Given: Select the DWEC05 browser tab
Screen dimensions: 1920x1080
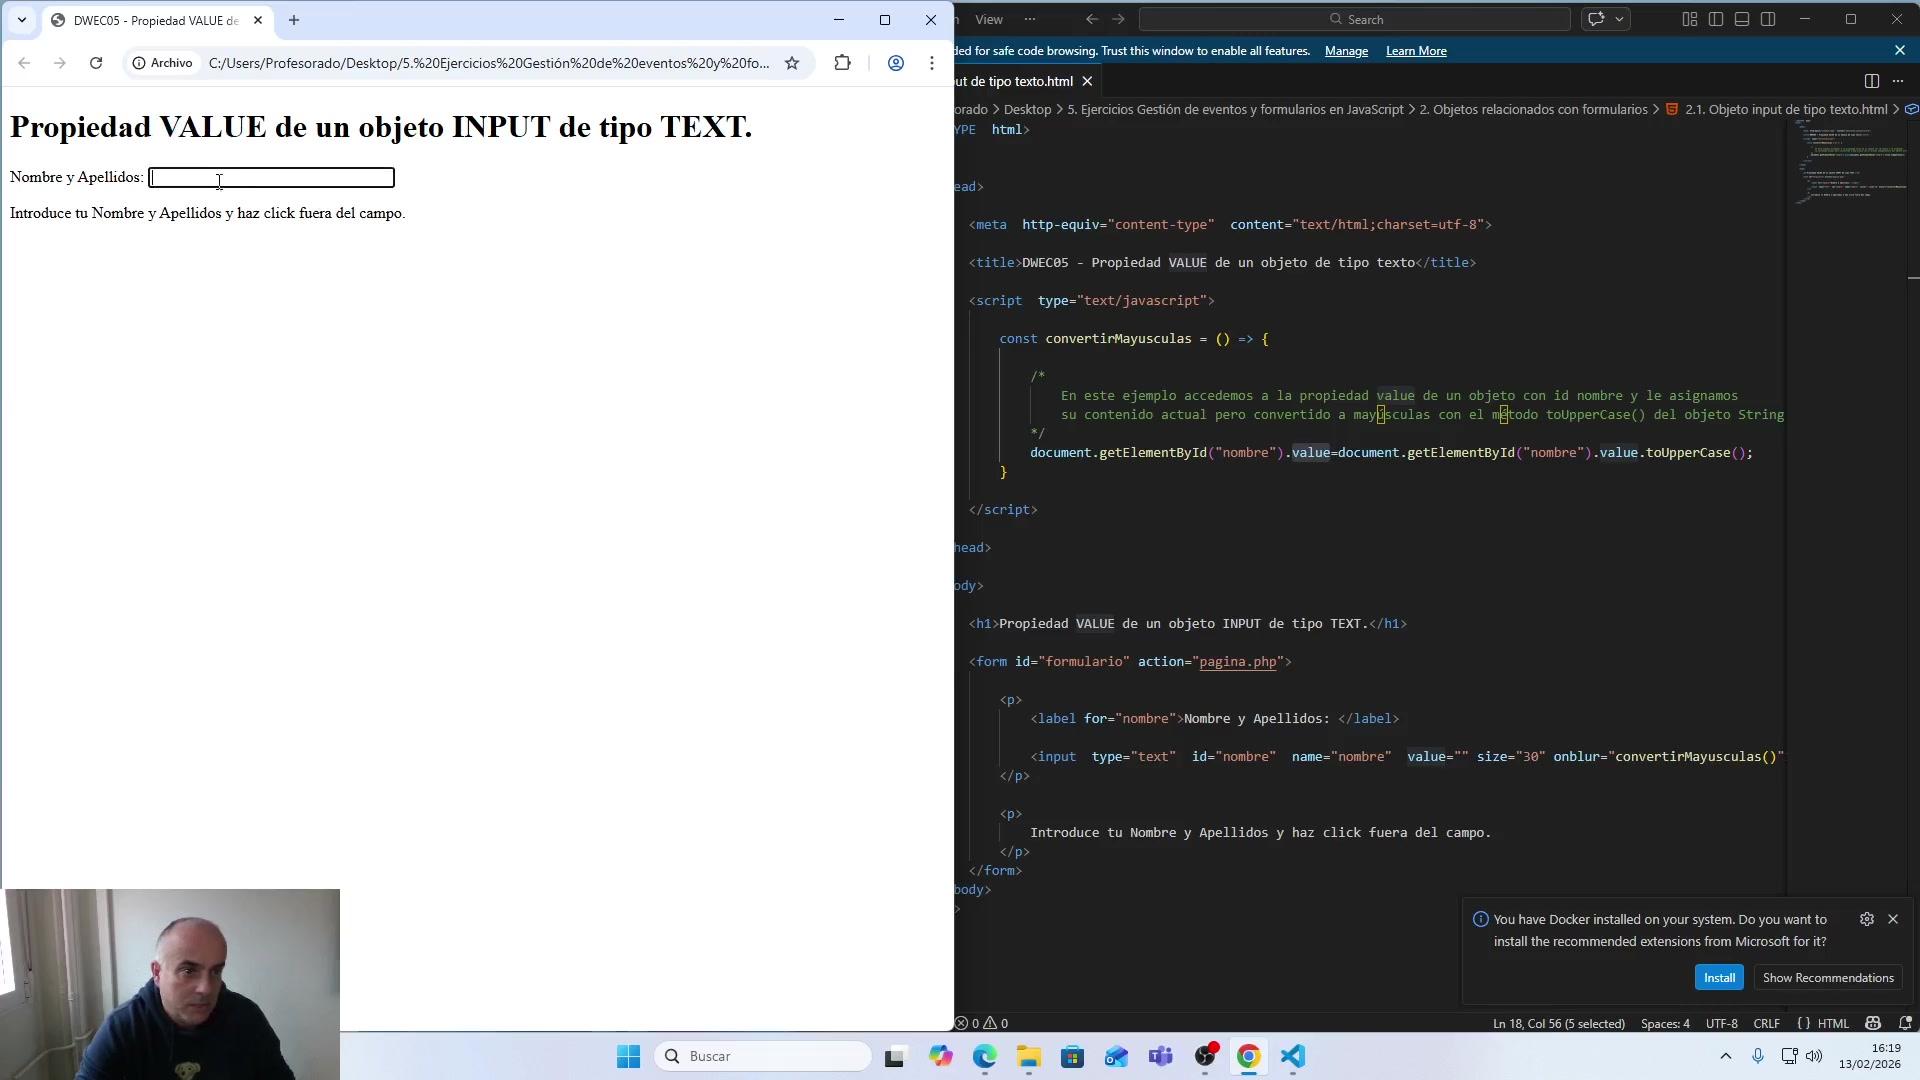Looking at the screenshot, I should tap(157, 20).
